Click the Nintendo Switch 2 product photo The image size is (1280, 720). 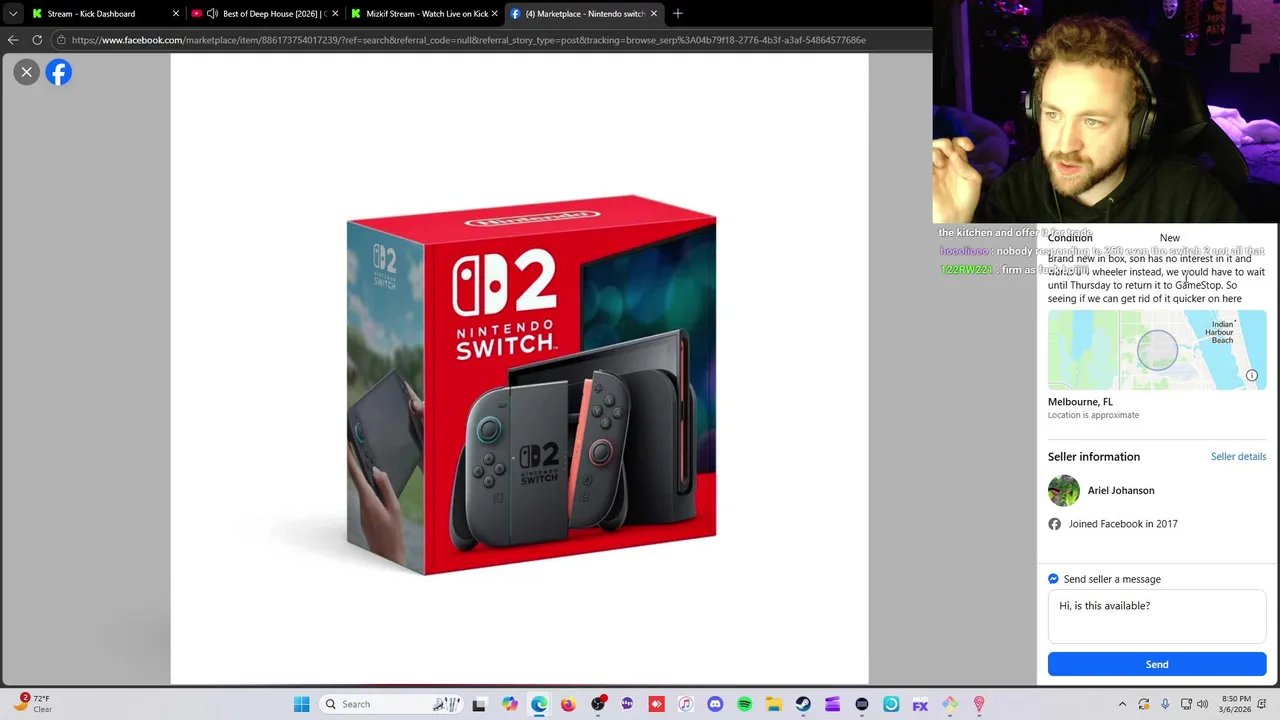(531, 385)
